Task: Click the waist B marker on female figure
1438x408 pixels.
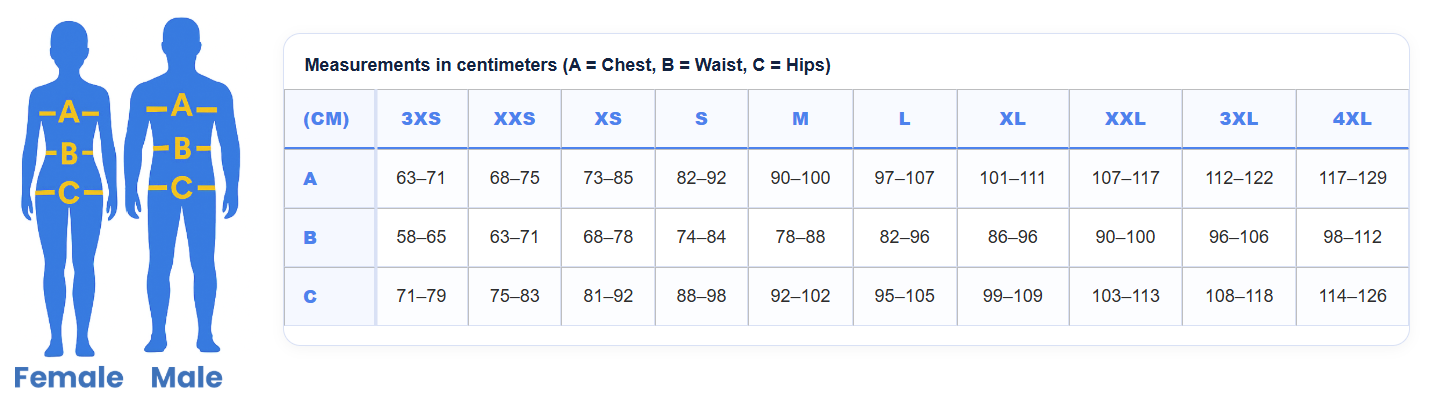Action: 69,154
